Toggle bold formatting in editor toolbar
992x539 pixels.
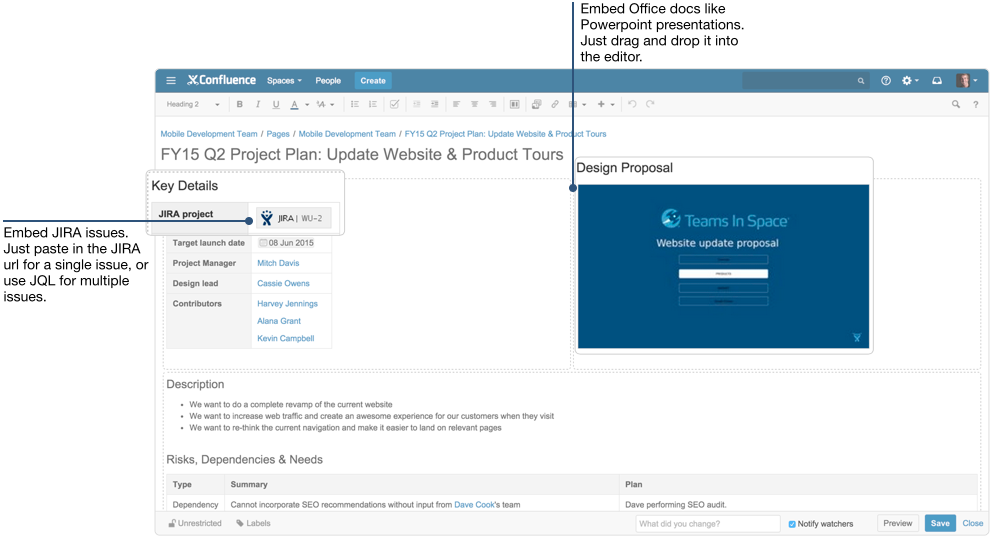(240, 104)
